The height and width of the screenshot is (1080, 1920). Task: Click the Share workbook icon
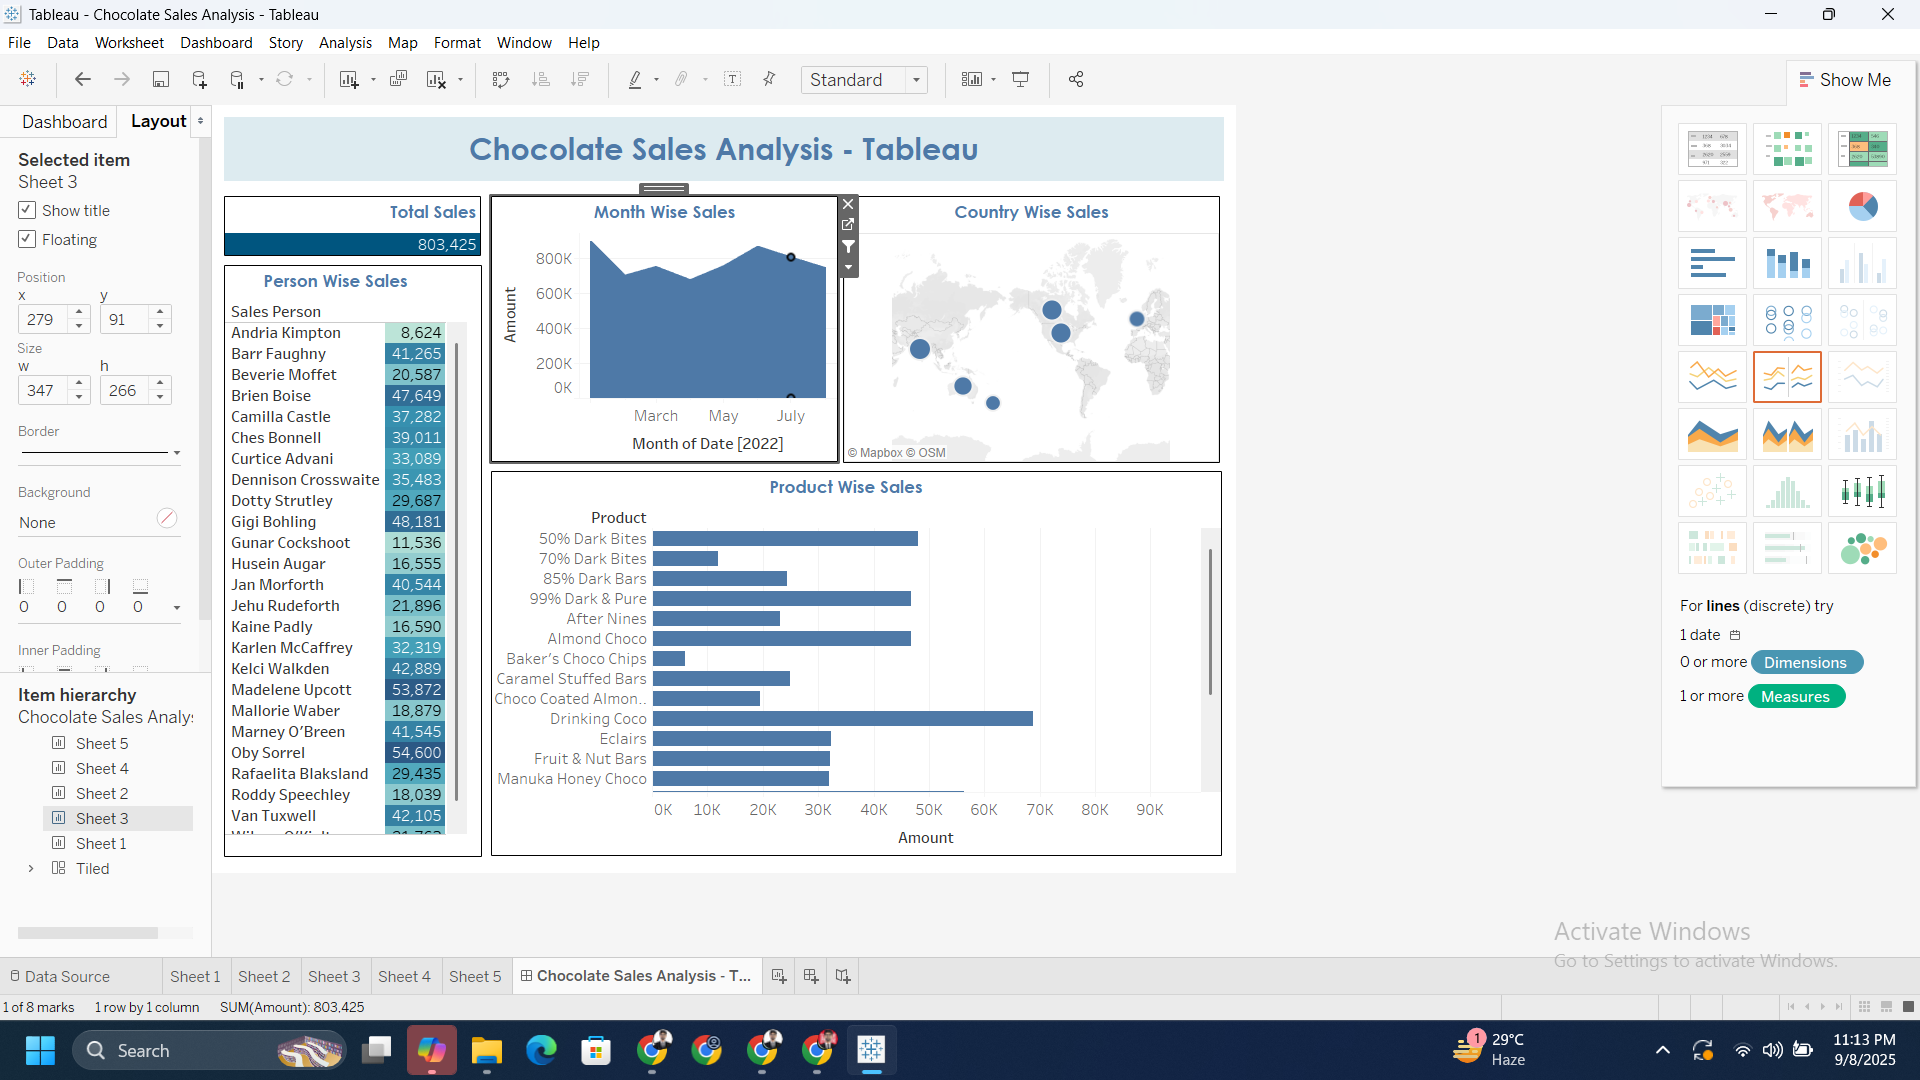click(1076, 80)
